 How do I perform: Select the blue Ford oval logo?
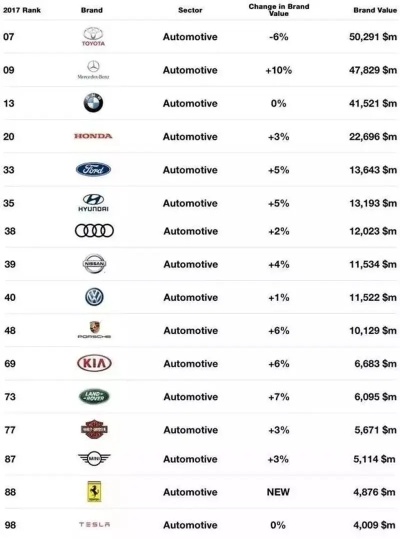coord(93,169)
